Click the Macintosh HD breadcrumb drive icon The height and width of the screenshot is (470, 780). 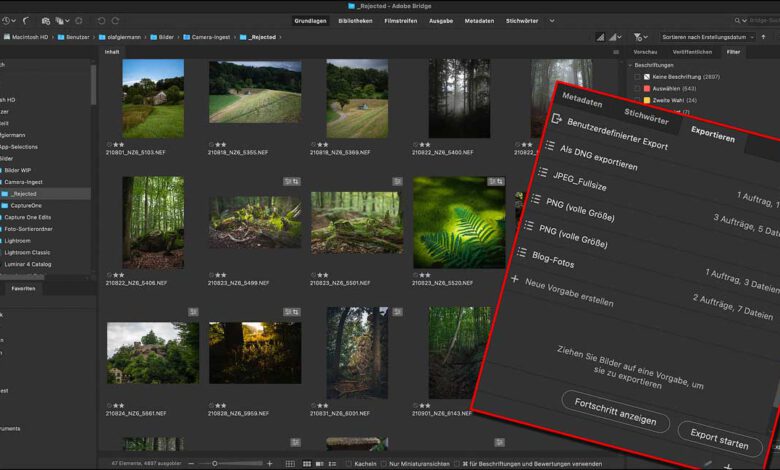pyautogui.click(x=7, y=36)
